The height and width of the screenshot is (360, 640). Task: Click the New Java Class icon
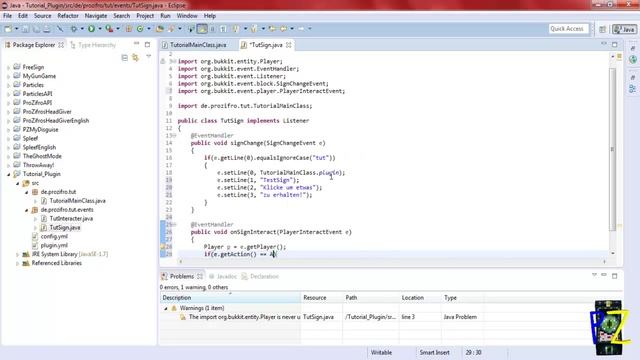tap(140, 29)
